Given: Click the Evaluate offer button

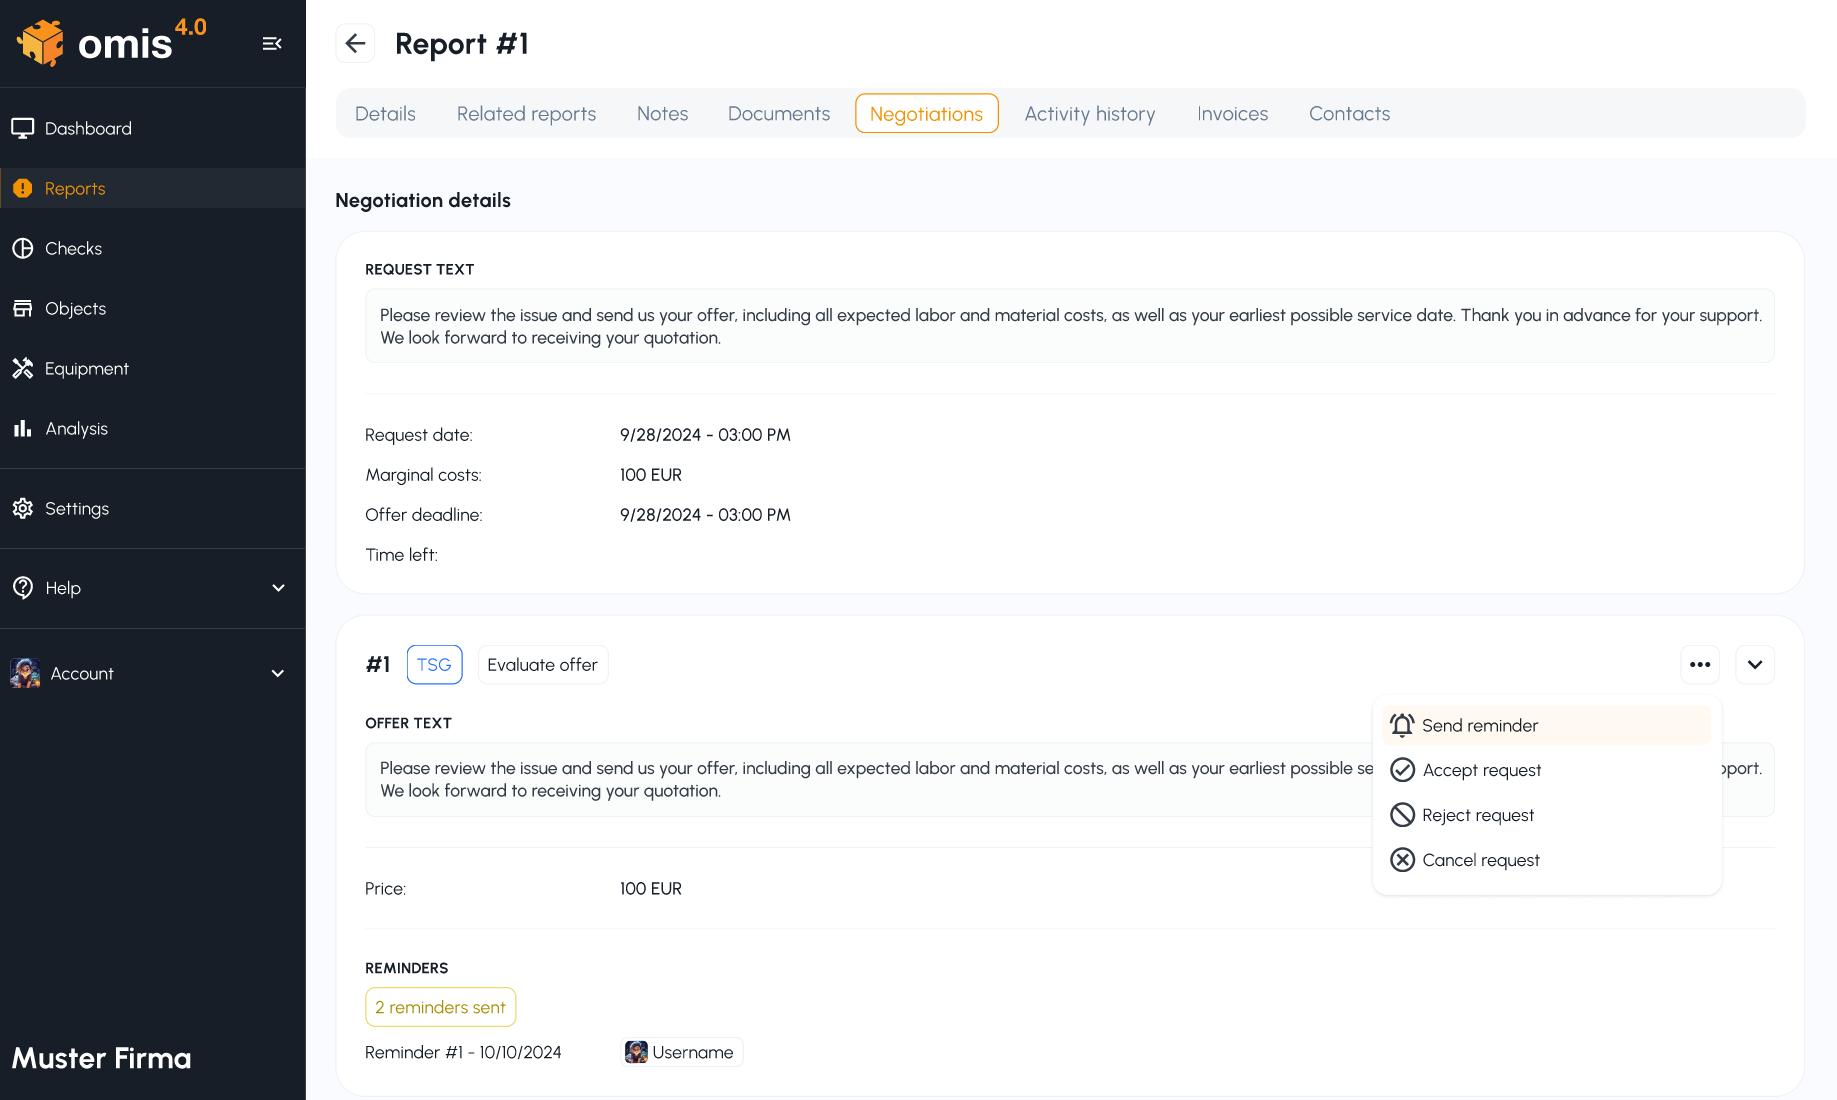Looking at the screenshot, I should click(542, 664).
